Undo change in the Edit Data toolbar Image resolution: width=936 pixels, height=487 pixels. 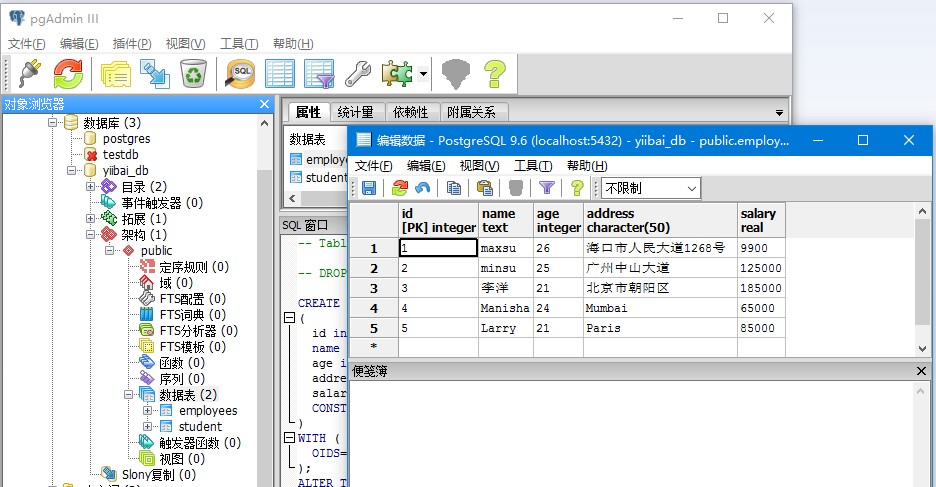coord(423,189)
